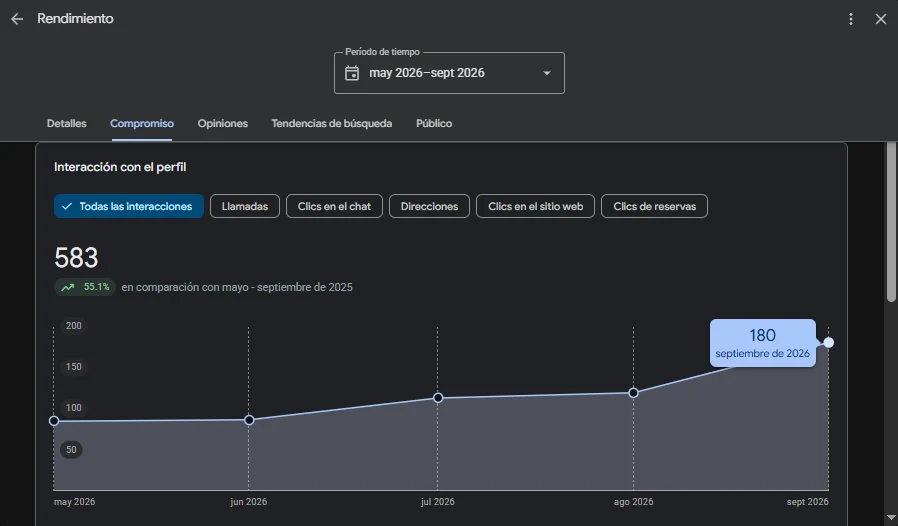Click the sept 2026 data point on chart
This screenshot has width=898, height=526.
click(x=829, y=343)
